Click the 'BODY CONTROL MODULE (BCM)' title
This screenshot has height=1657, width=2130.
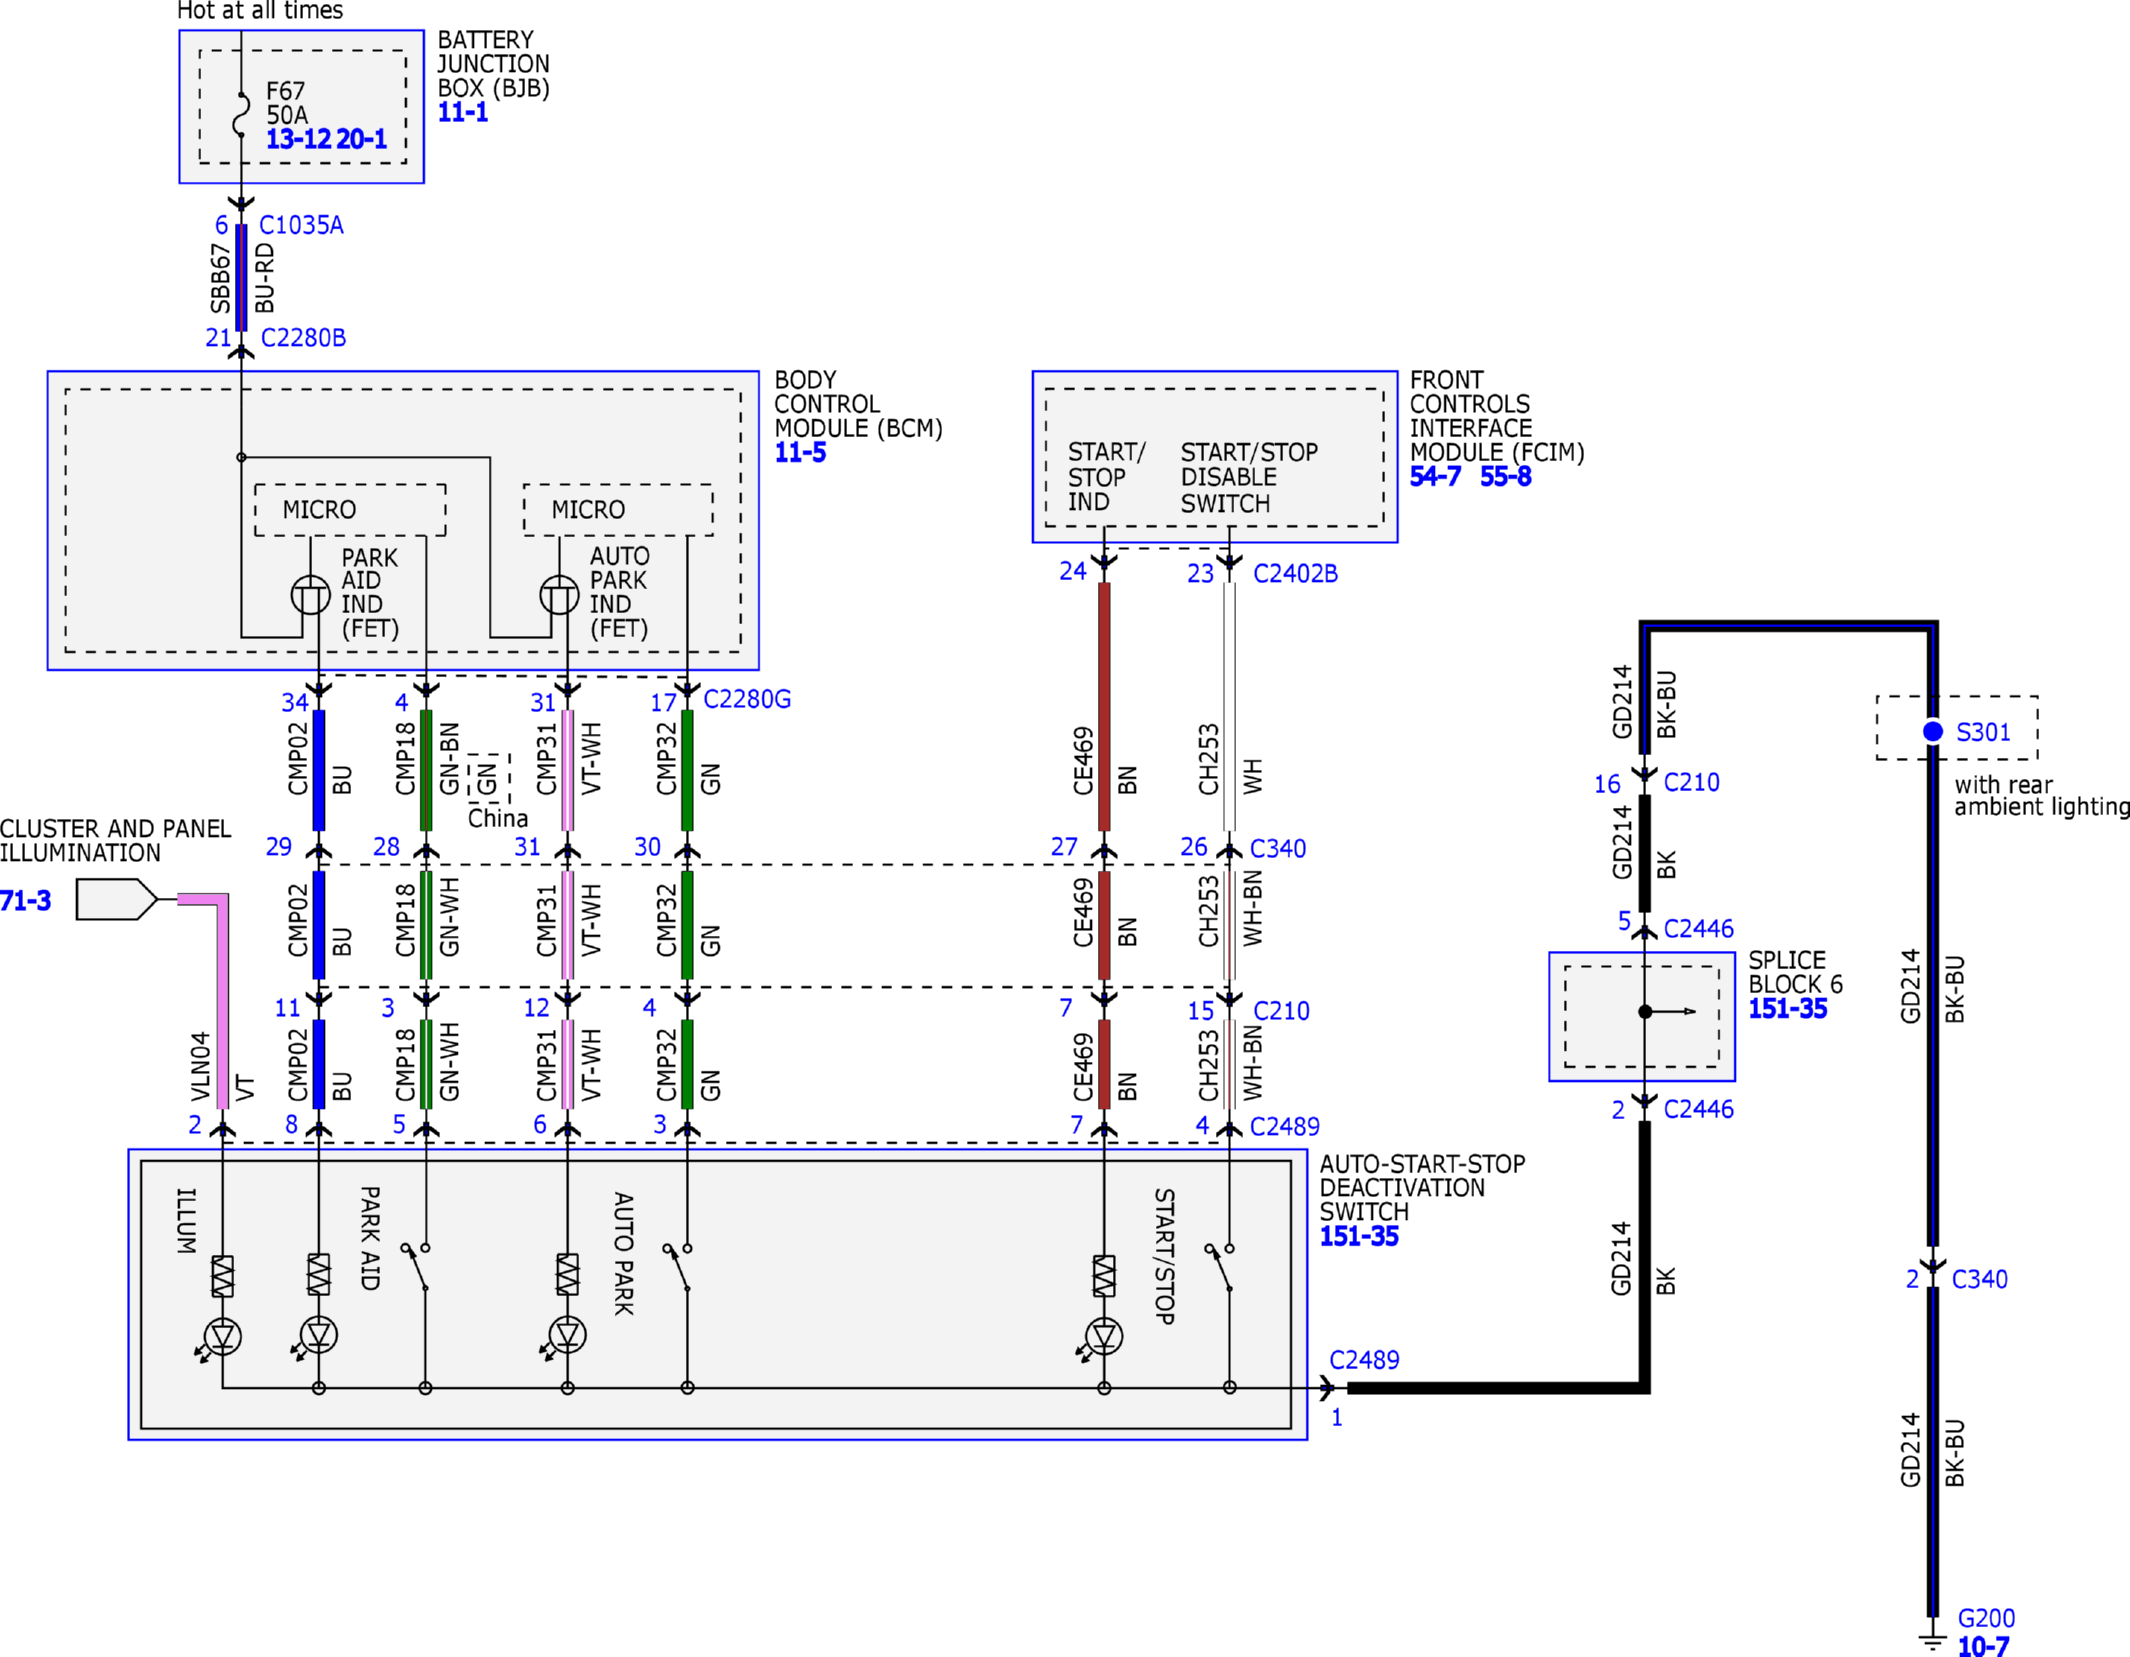pyautogui.click(x=859, y=404)
